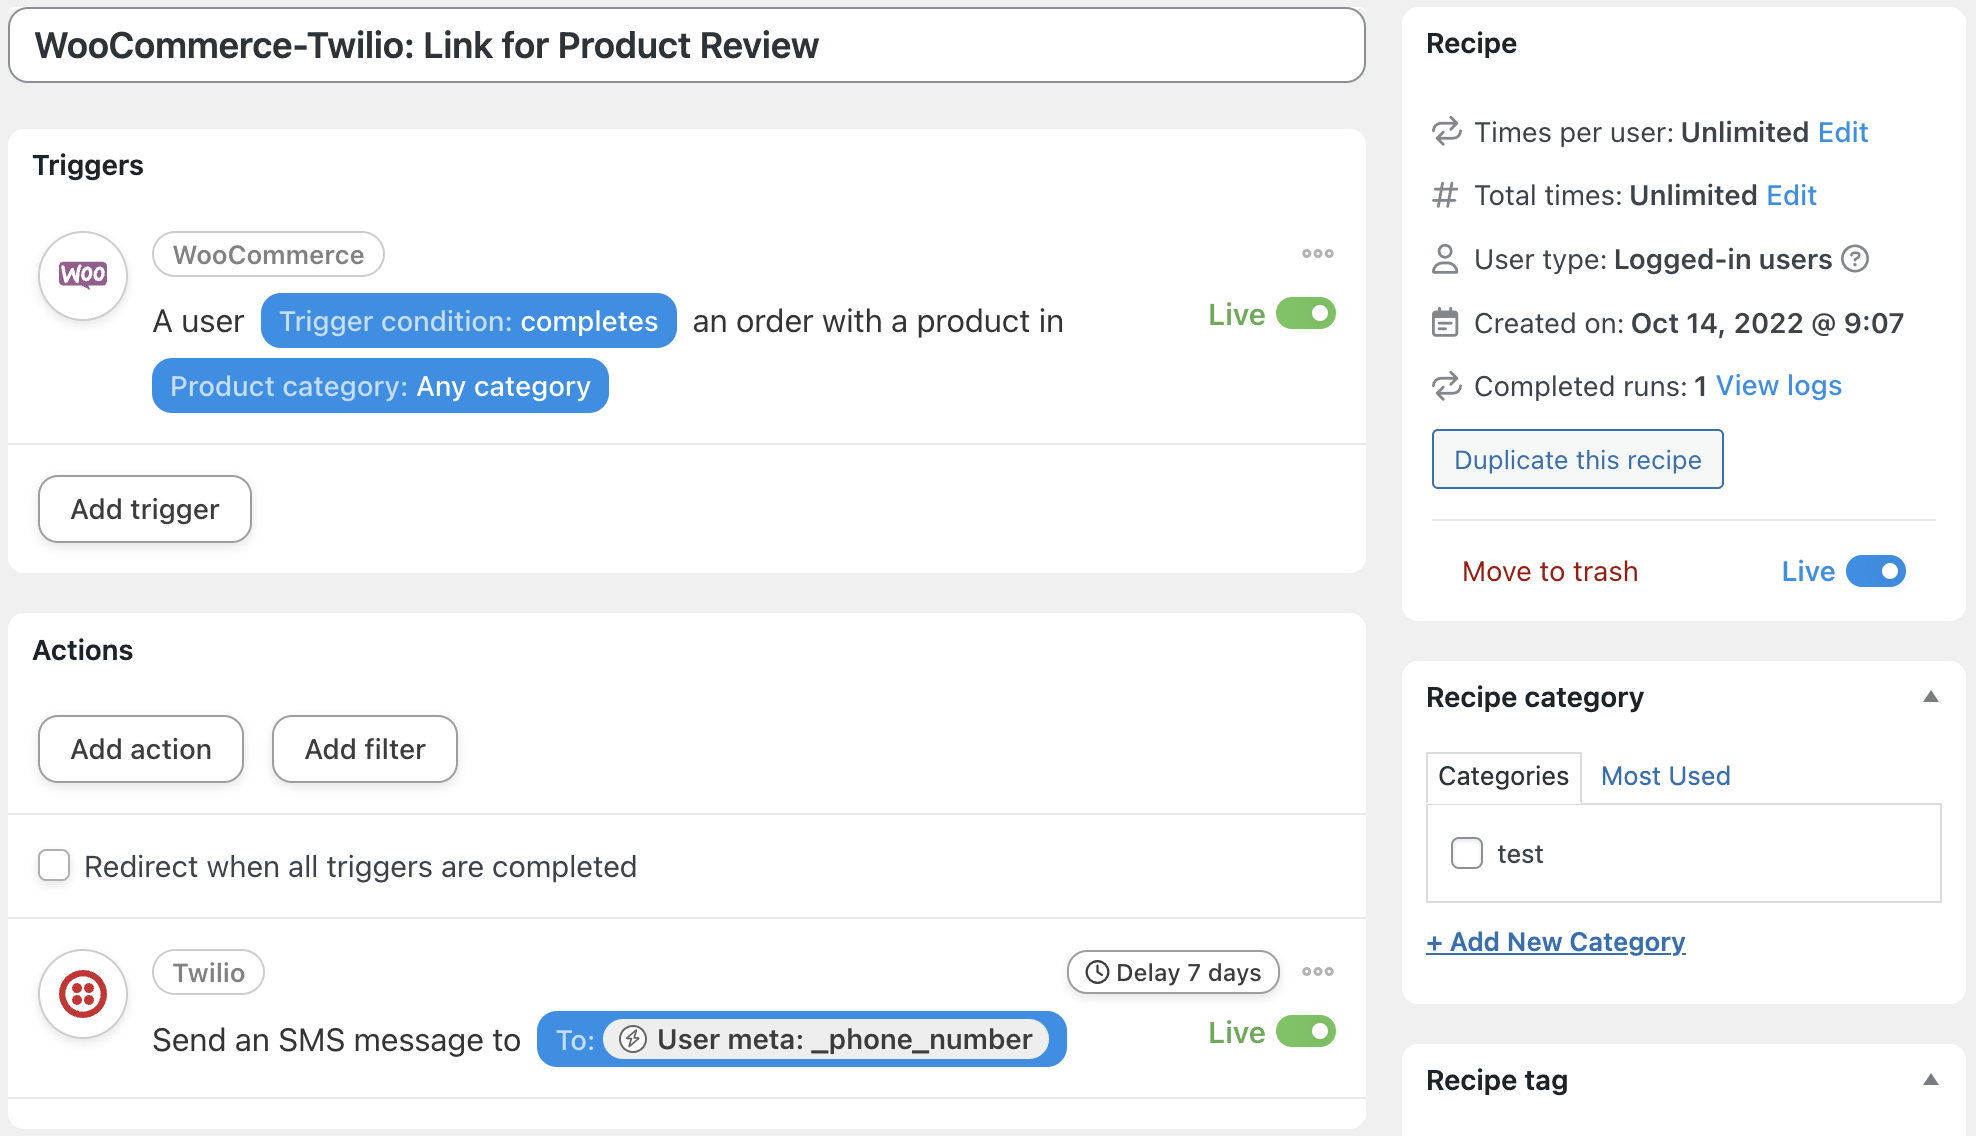Open the To: User meta phone field
Screen dimensions: 1976x1136
(x=801, y=1039)
